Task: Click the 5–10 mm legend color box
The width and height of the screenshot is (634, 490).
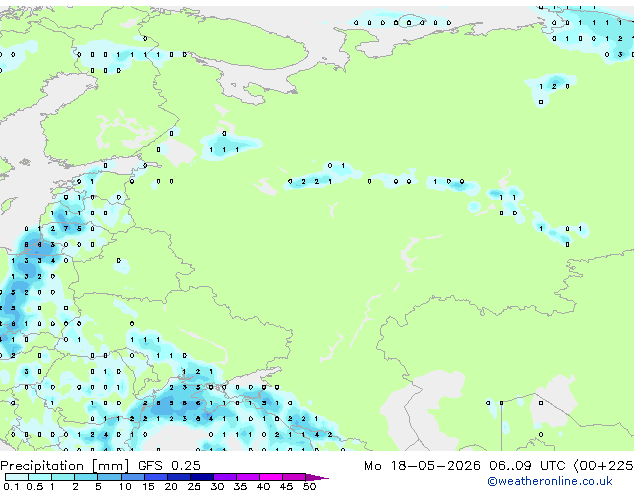Action: click(x=110, y=477)
